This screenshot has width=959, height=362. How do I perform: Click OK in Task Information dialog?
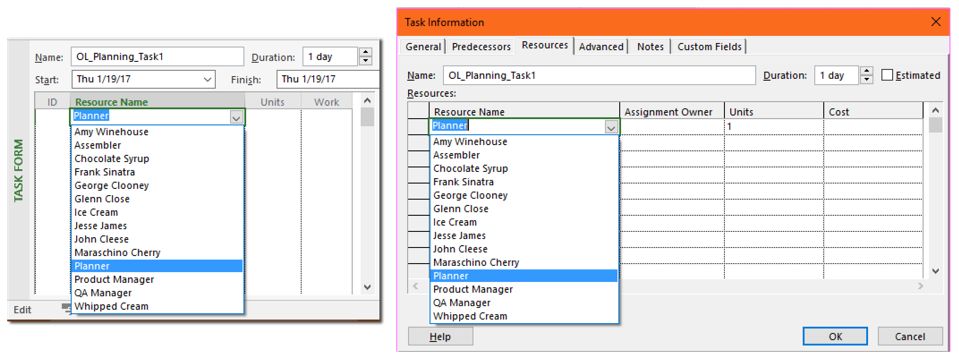pos(835,336)
